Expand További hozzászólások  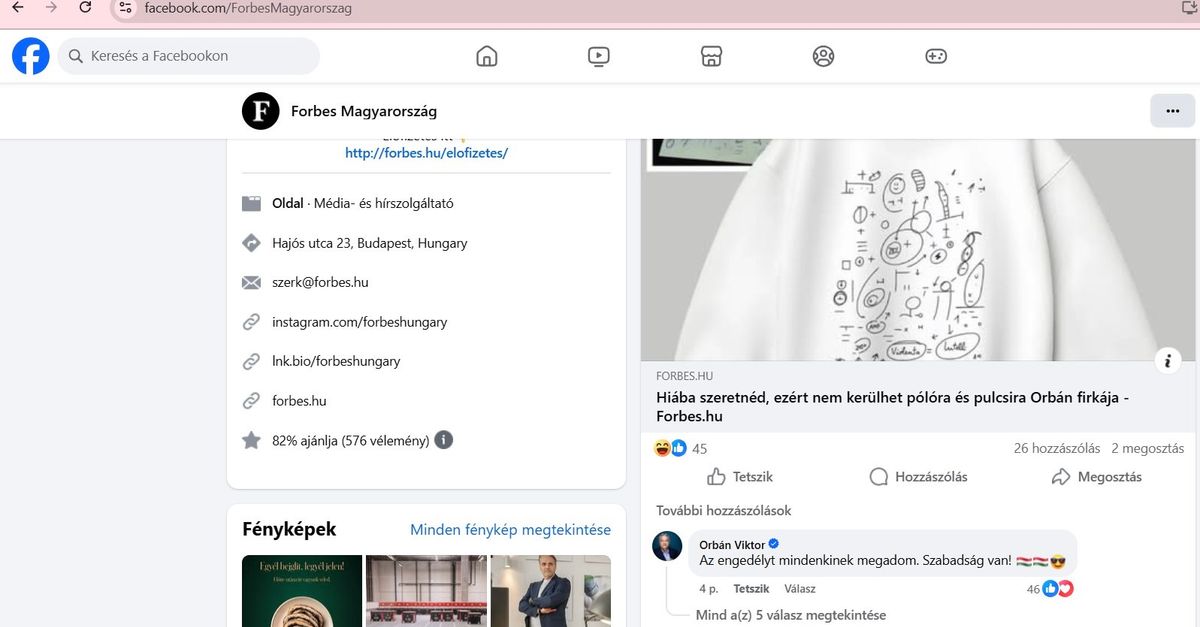724,510
